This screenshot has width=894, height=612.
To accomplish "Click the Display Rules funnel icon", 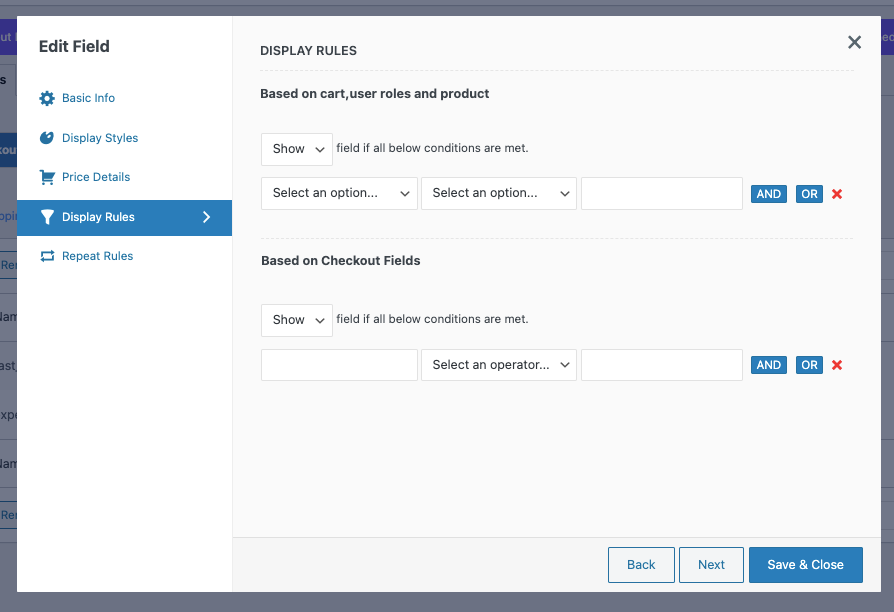I will [x=47, y=217].
